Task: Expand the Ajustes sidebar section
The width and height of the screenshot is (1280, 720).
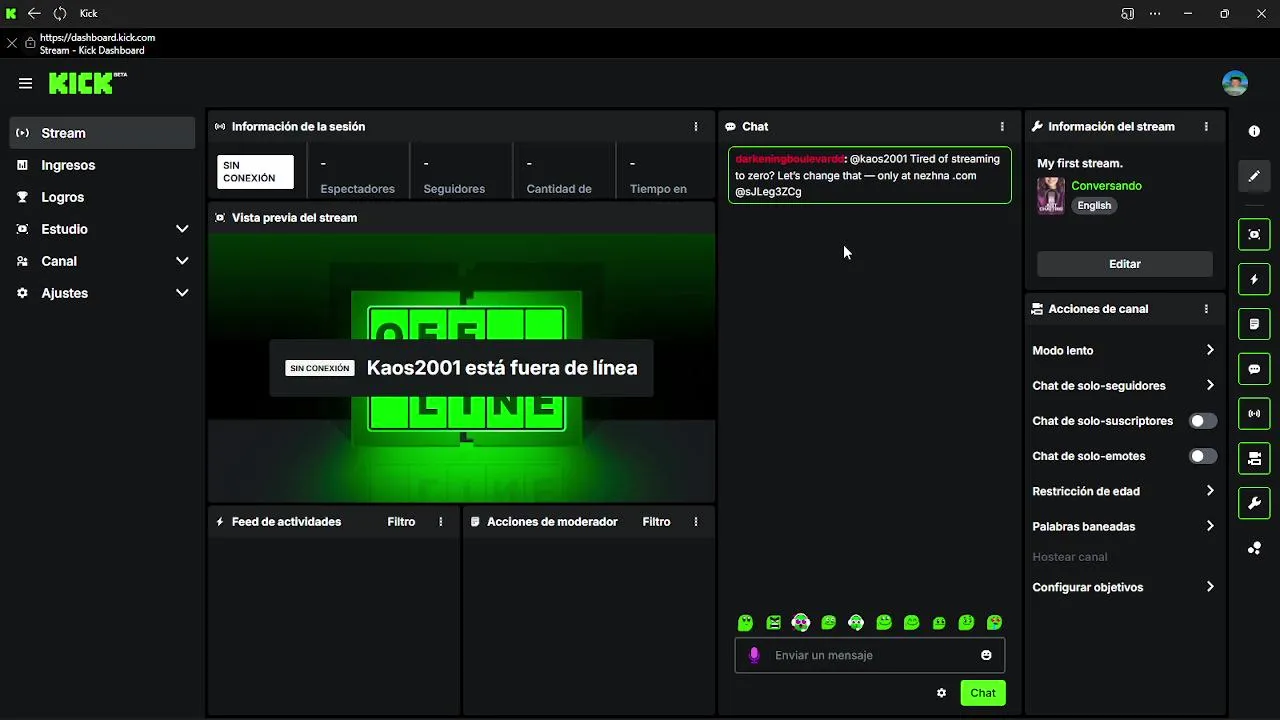Action: (102, 293)
